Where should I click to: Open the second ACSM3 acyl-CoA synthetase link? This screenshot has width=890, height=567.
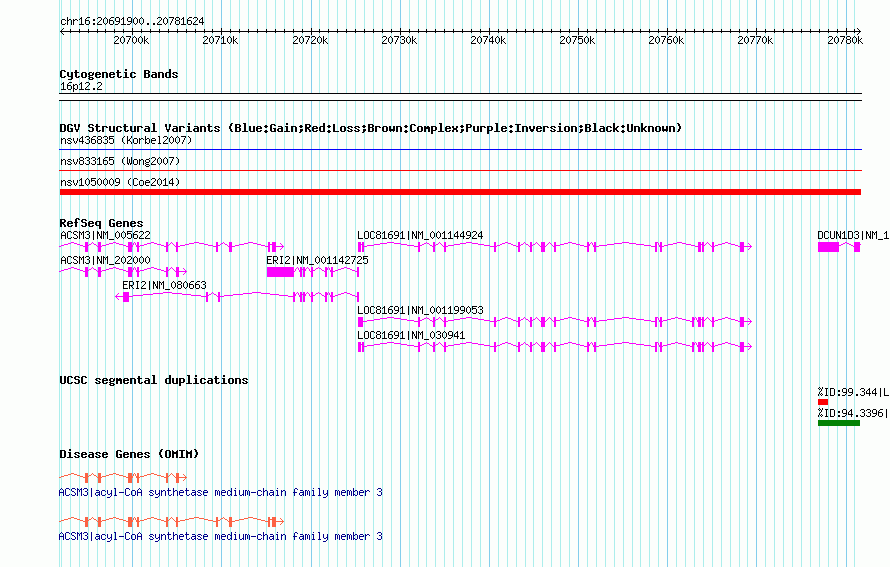tap(221, 536)
